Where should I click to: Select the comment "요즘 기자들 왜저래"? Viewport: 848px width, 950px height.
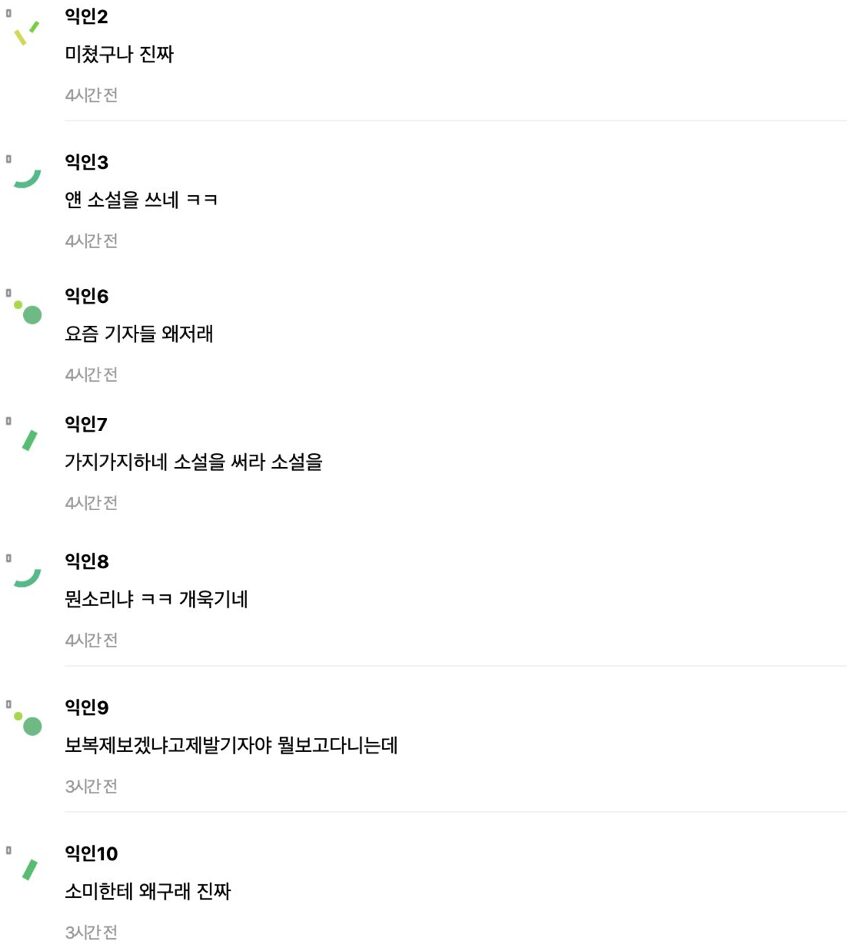click(139, 334)
